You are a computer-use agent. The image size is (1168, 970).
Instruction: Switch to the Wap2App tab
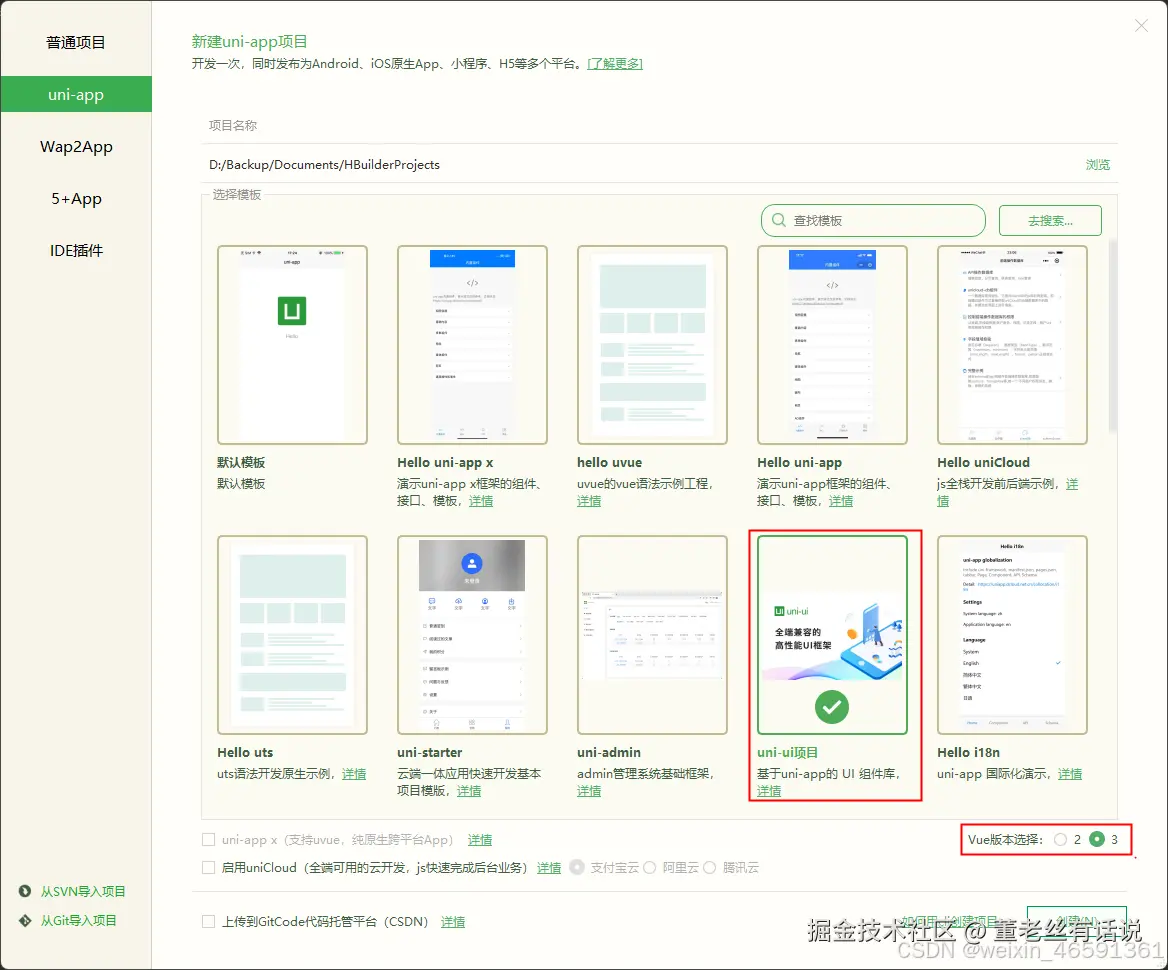[75, 146]
